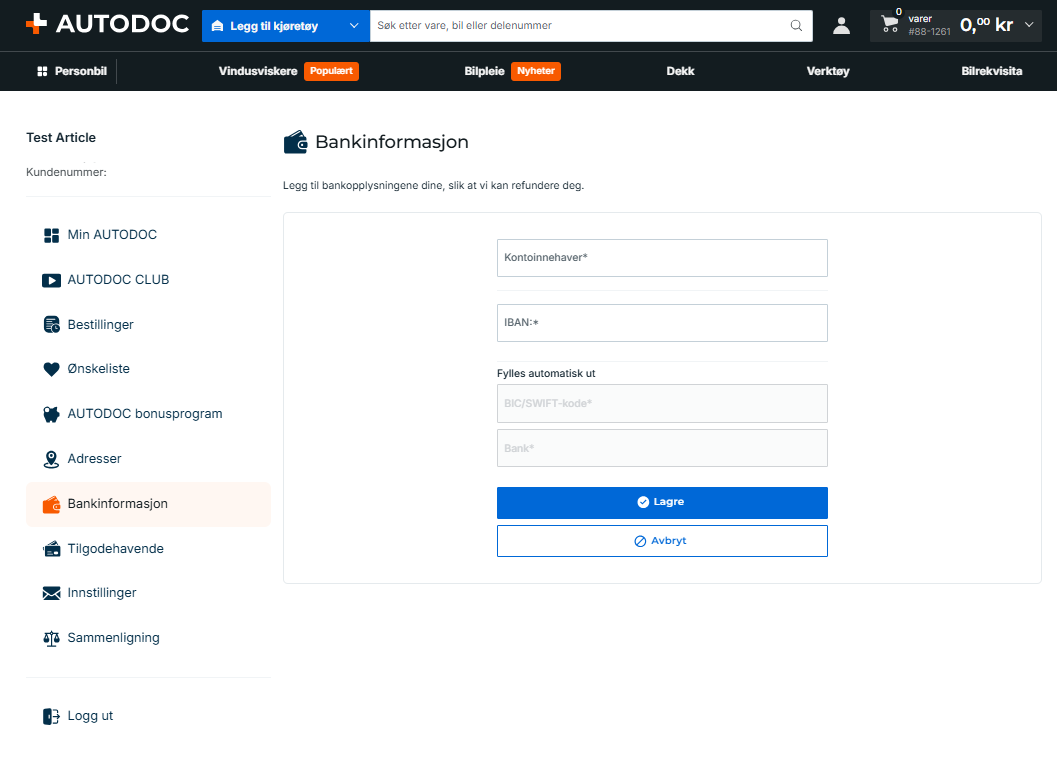Click the AUTODOC CLUB play icon
Image resolution: width=1057 pixels, height=764 pixels.
pyautogui.click(x=51, y=280)
